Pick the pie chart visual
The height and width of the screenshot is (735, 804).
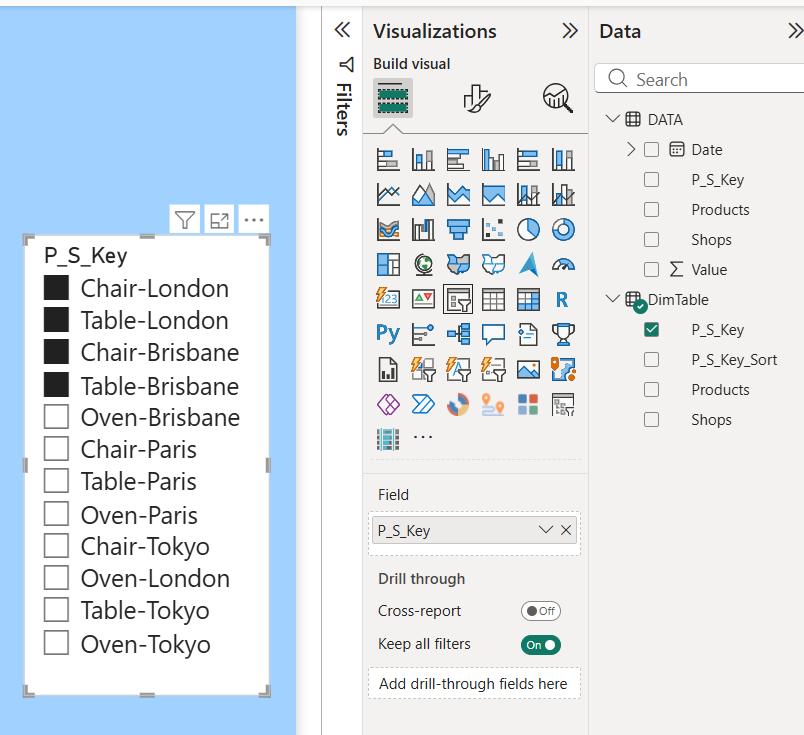coord(528,230)
